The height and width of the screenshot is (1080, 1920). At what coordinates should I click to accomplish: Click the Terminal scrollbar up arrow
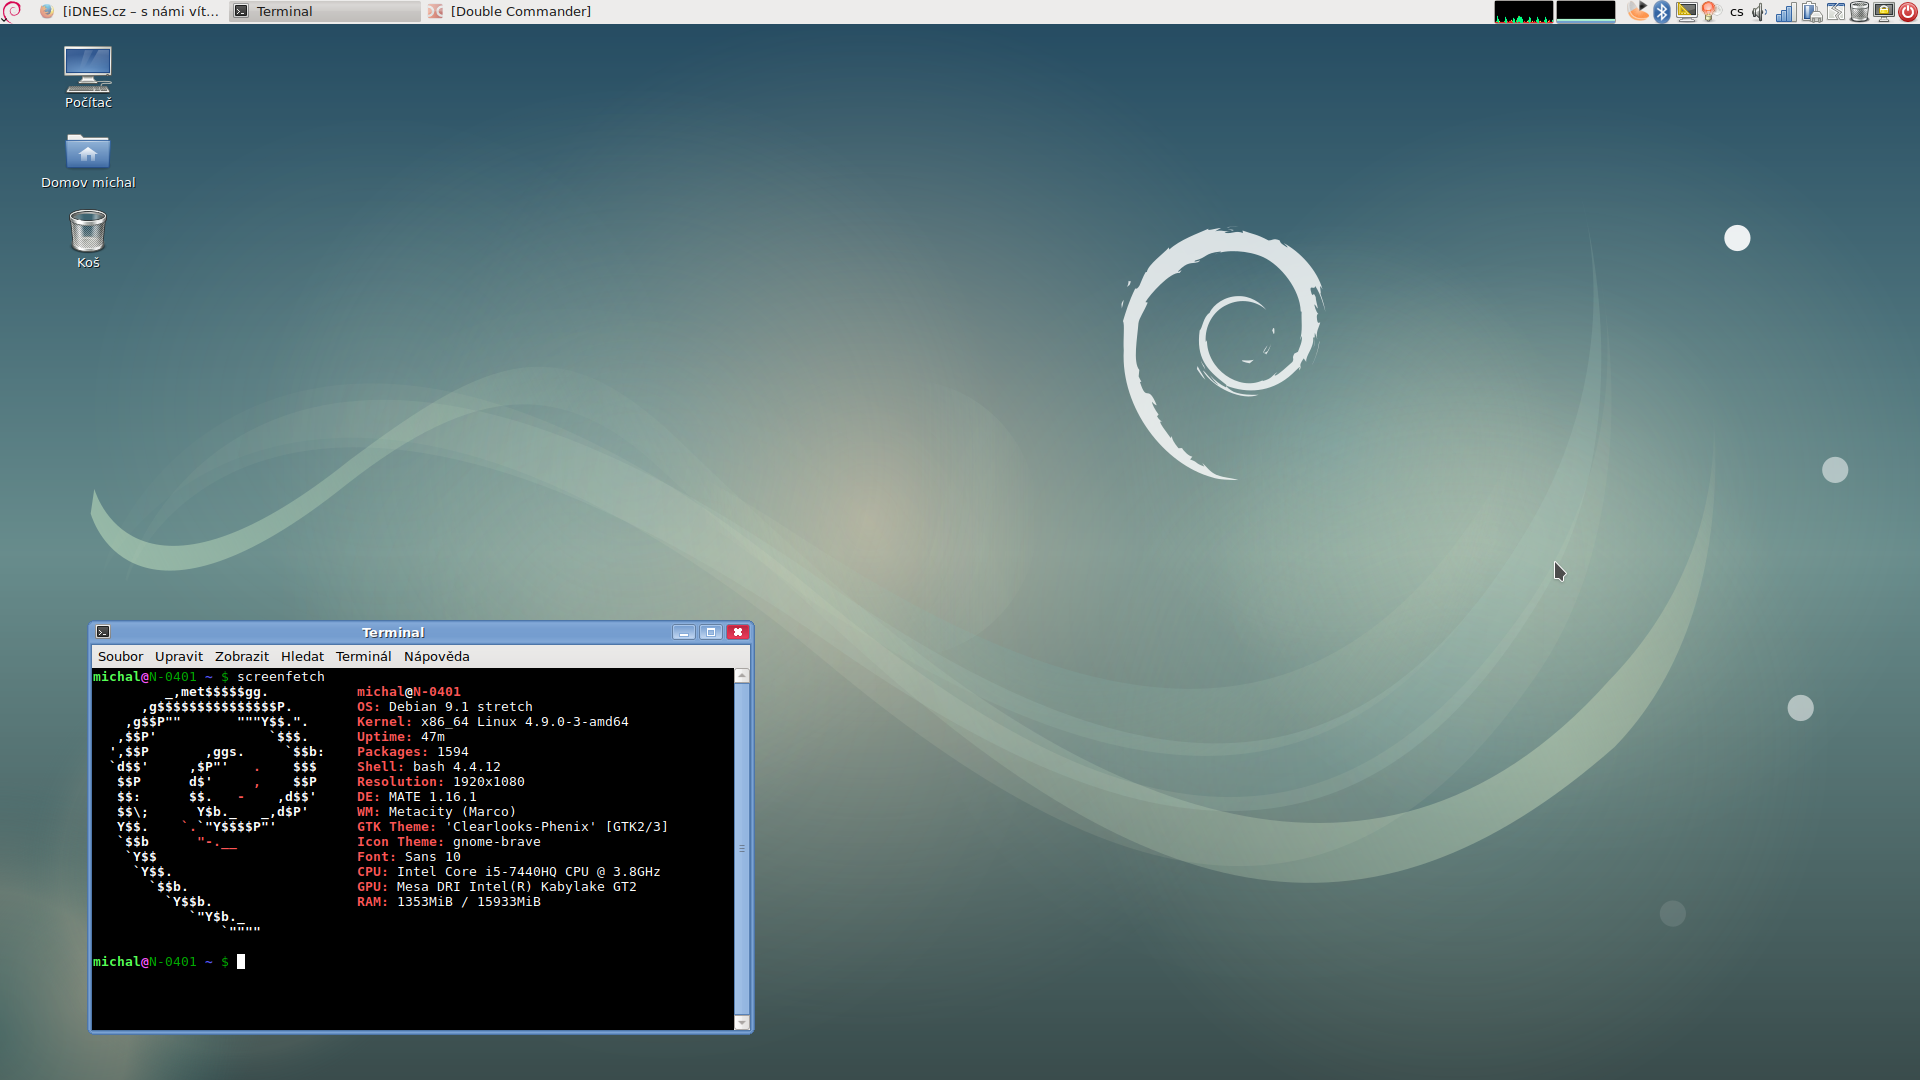coord(742,676)
